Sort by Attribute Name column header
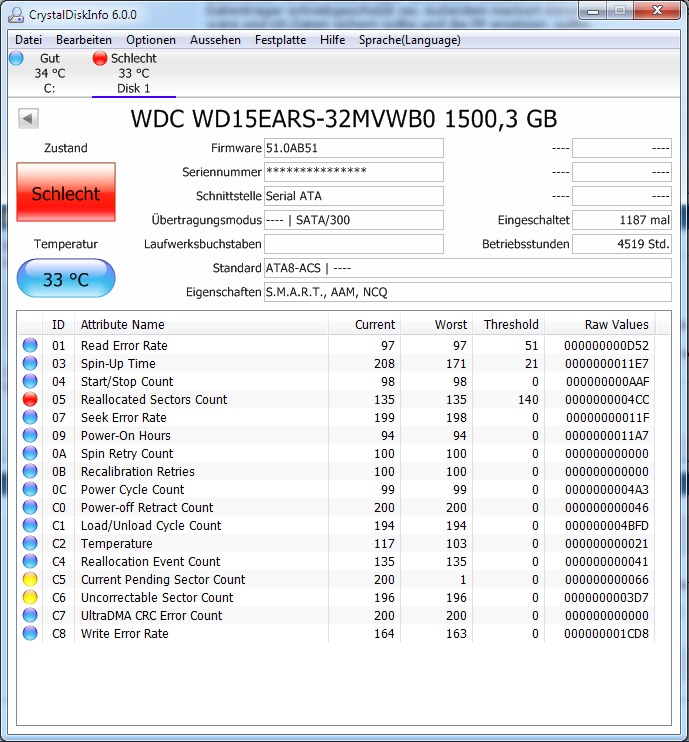The height and width of the screenshot is (742, 689). click(201, 325)
